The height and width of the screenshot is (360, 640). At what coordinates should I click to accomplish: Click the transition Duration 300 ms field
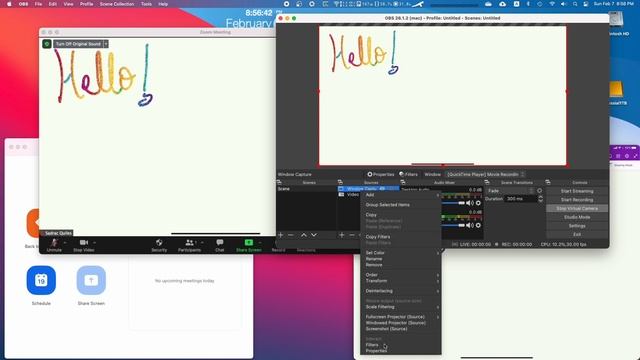tap(521, 199)
